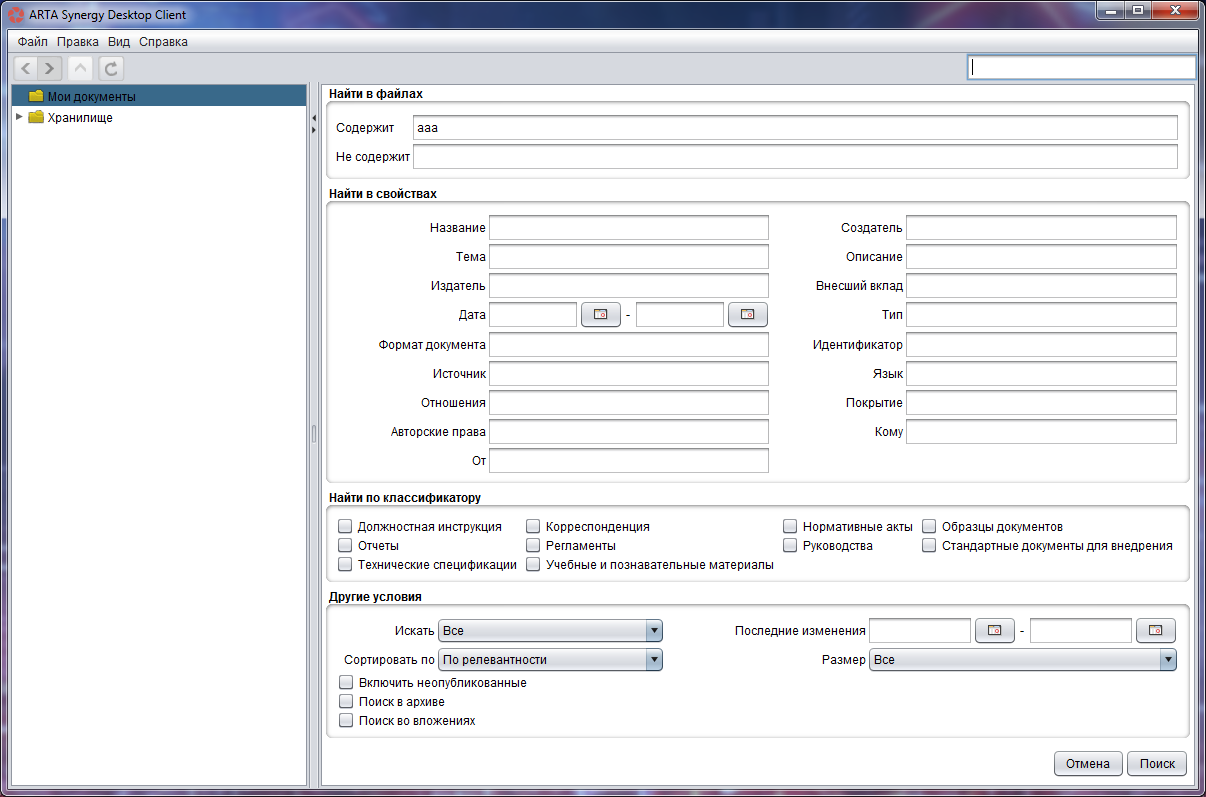Viewport: 1206px width, 797px height.
Task: Open the Искать dropdown
Action: [x=551, y=631]
